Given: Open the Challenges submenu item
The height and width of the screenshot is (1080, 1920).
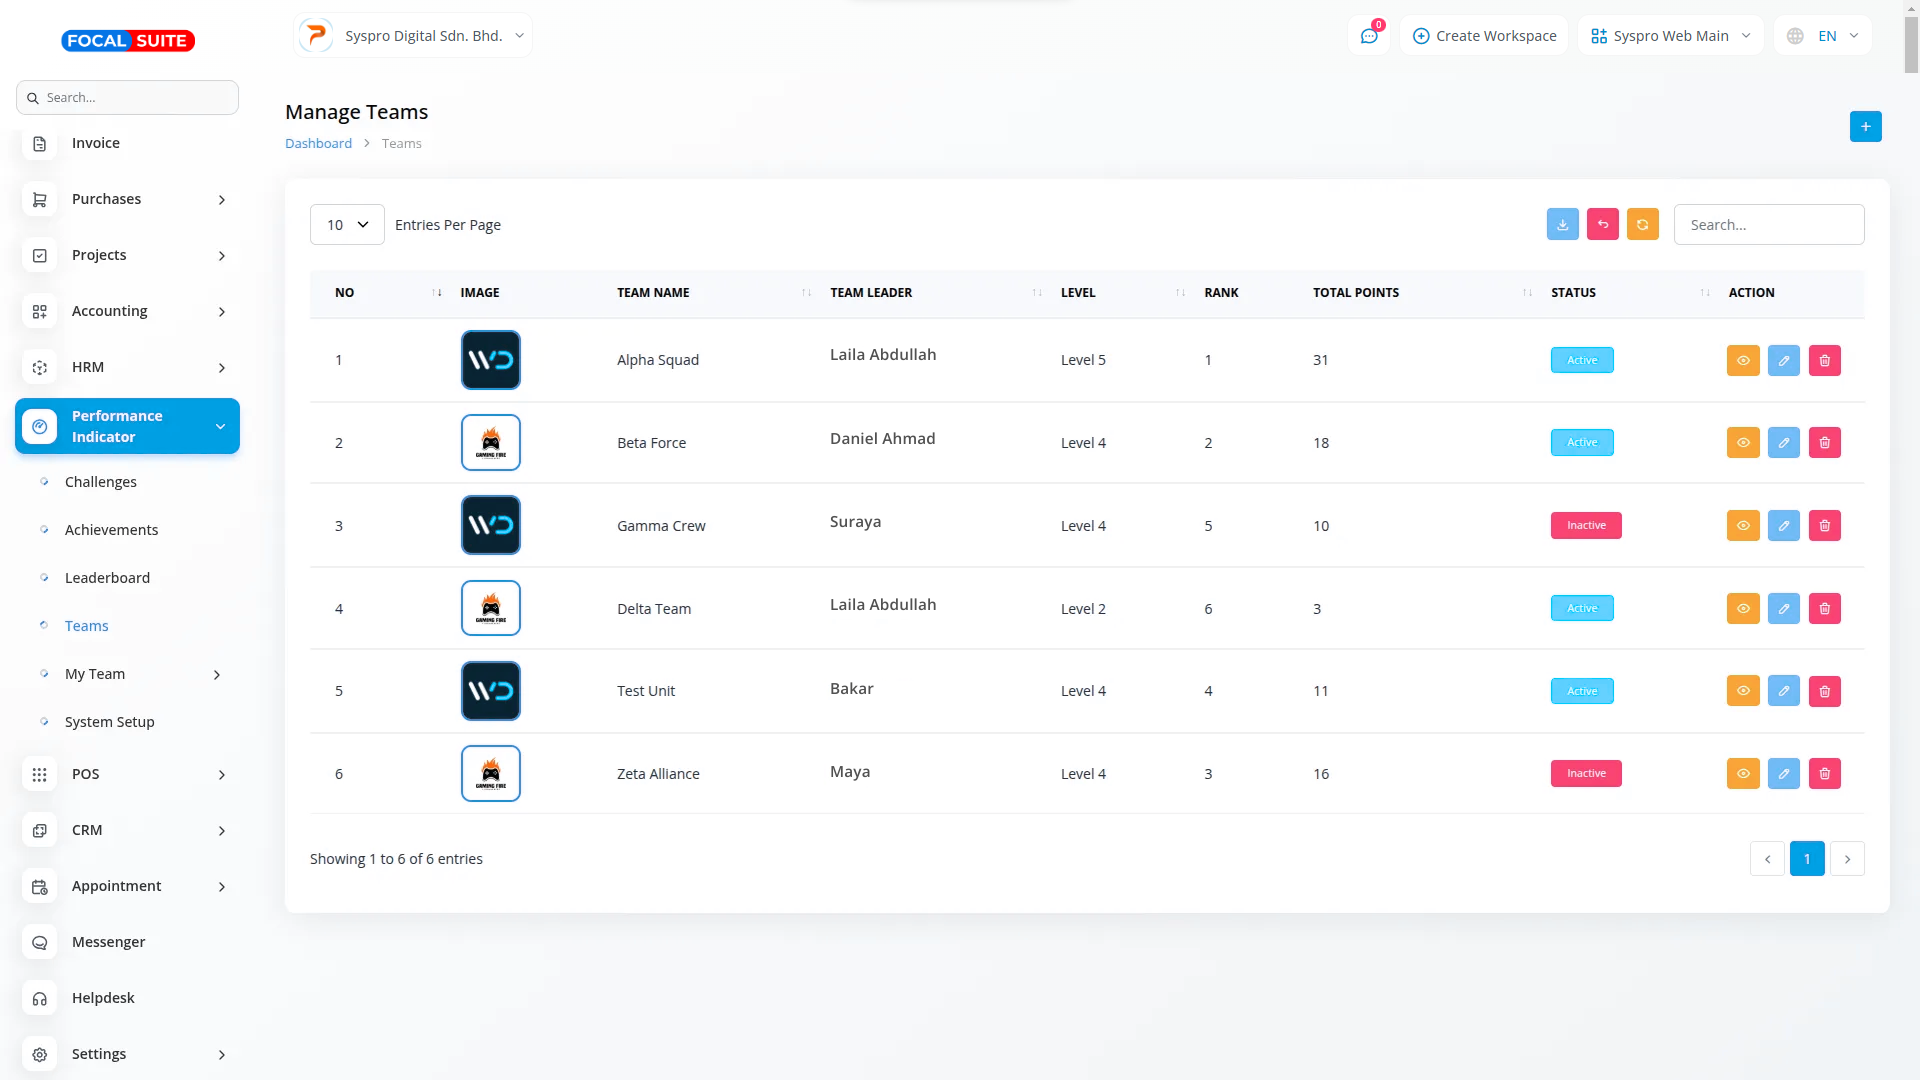Looking at the screenshot, I should point(100,482).
